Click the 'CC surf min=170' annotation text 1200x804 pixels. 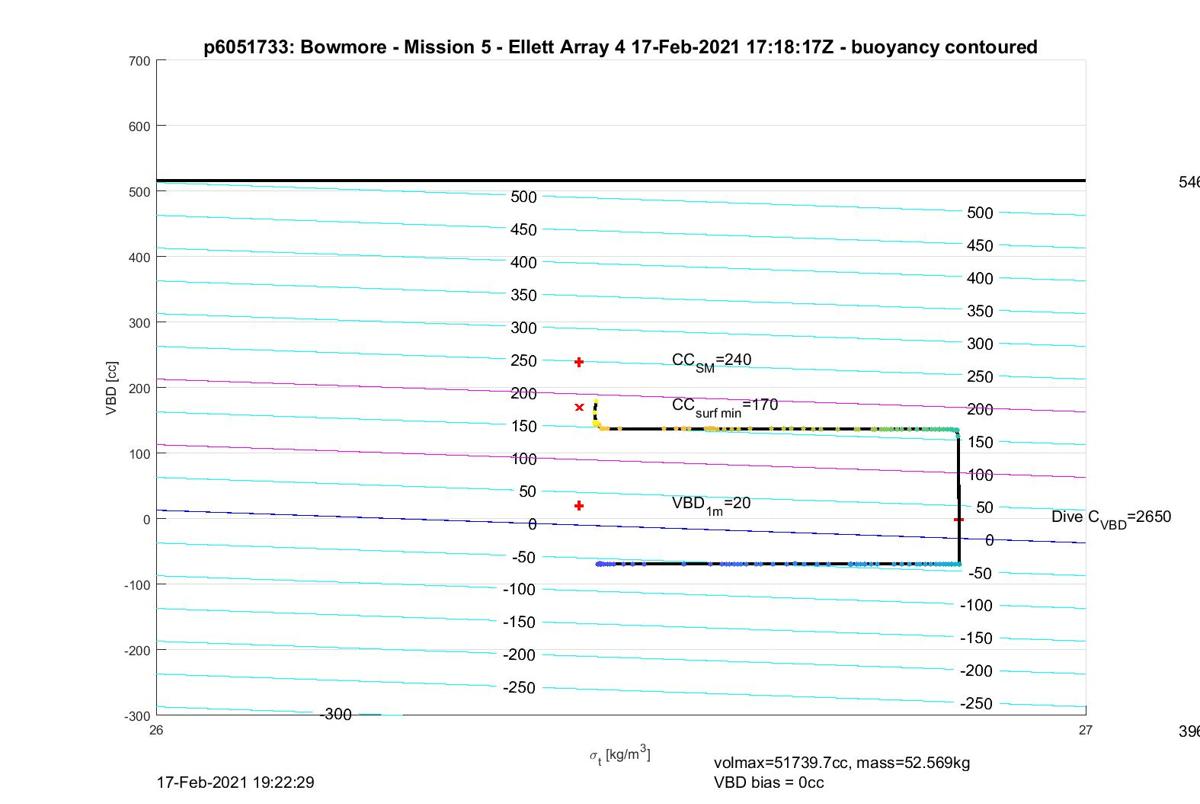pyautogui.click(x=725, y=406)
